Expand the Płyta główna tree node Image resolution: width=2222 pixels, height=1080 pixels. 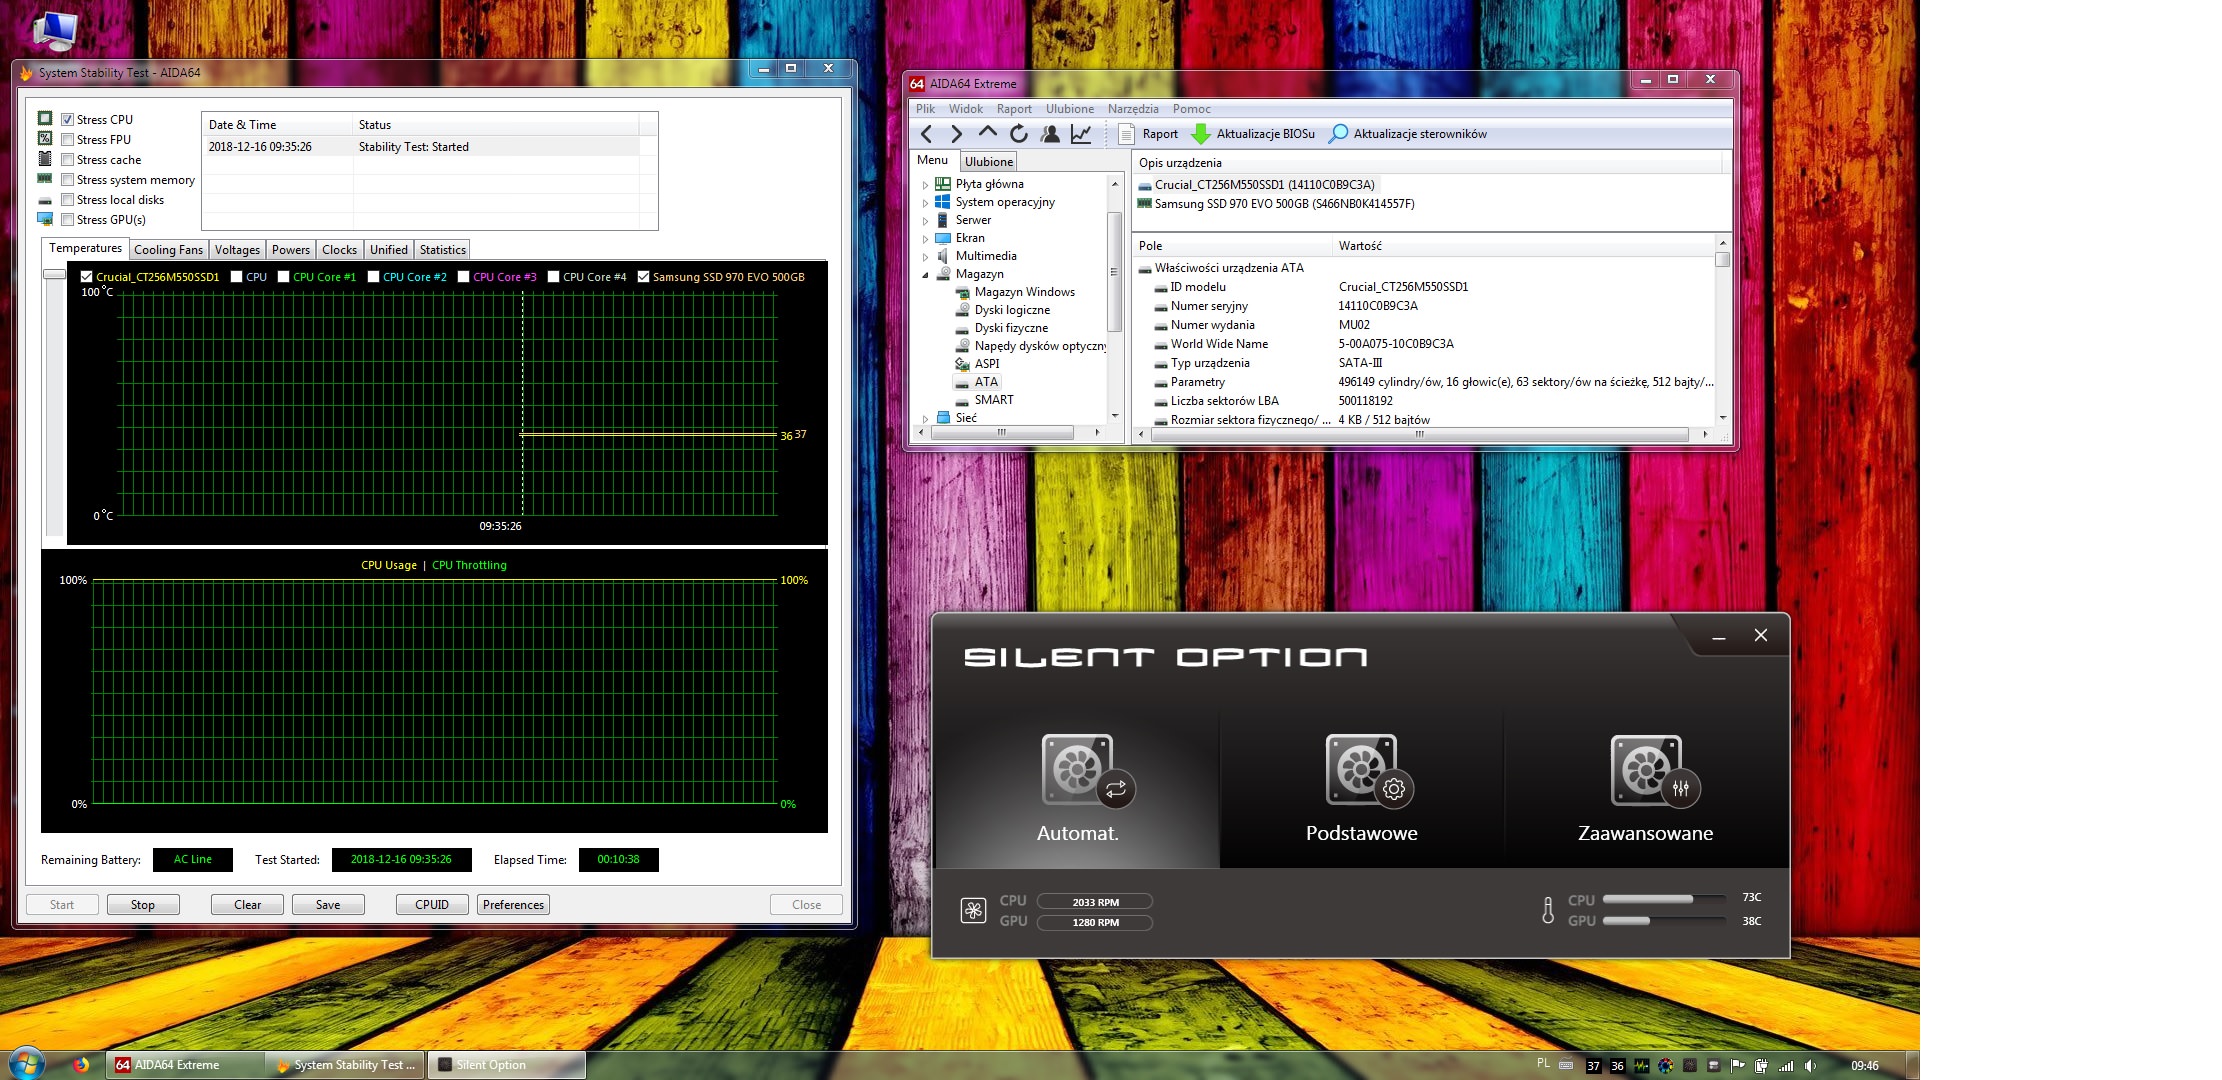pyautogui.click(x=925, y=185)
